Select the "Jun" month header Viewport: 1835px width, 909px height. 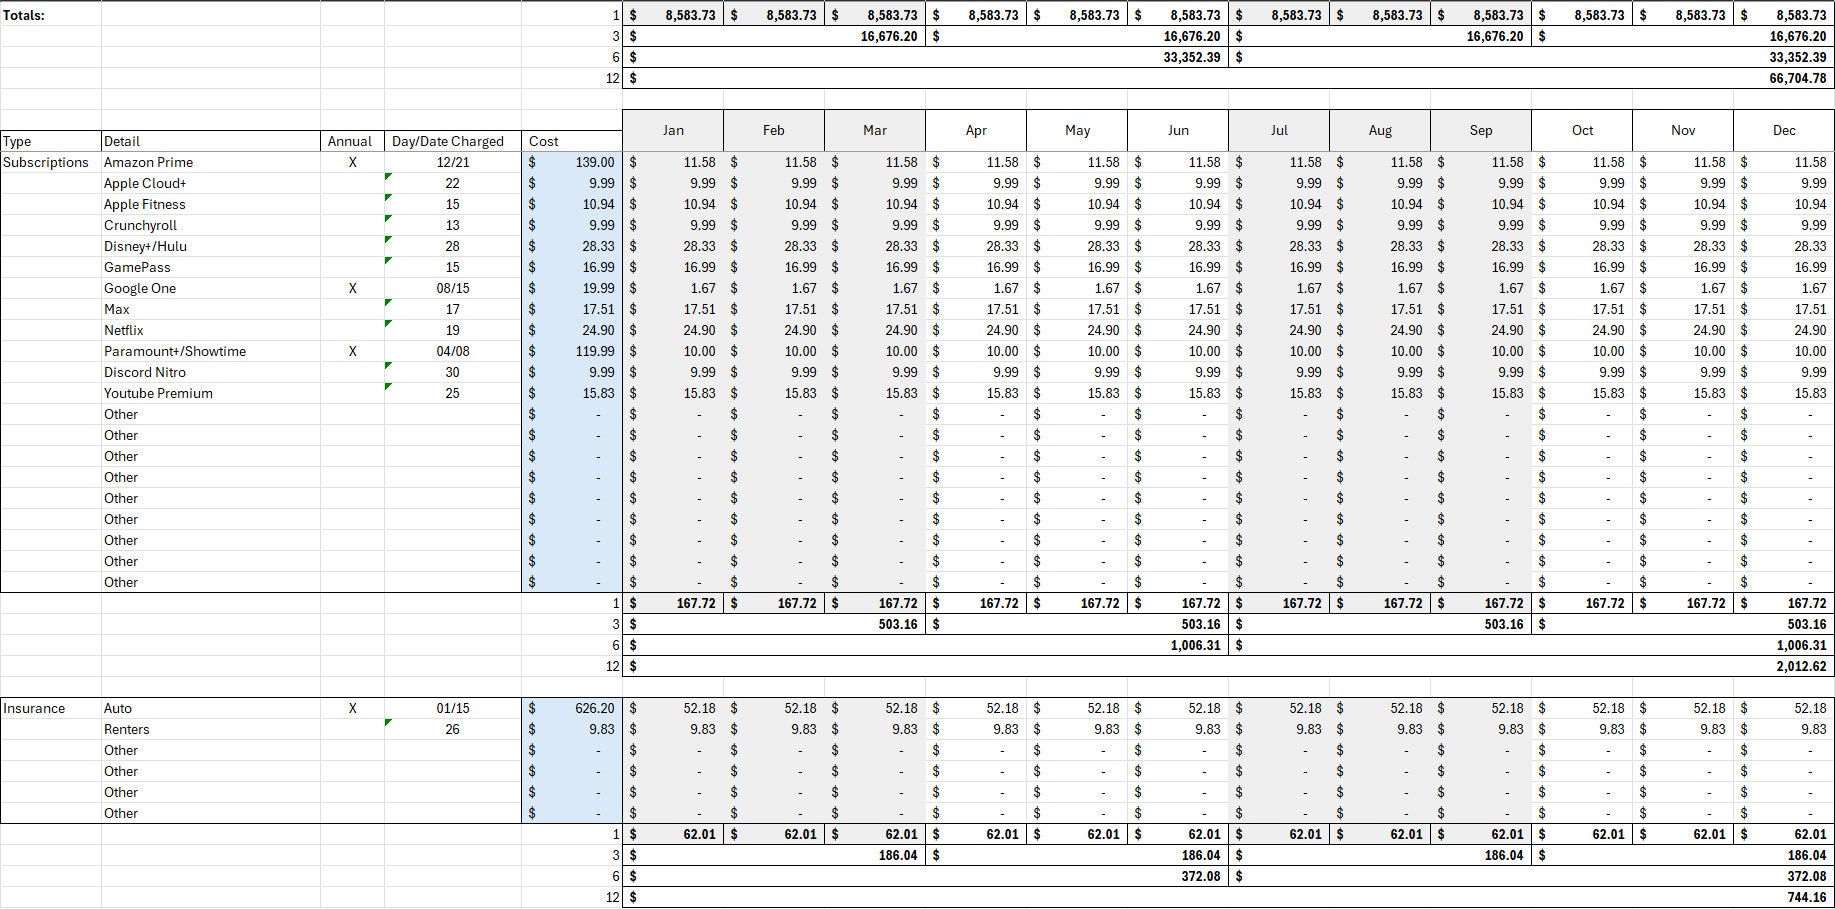[x=1178, y=130]
